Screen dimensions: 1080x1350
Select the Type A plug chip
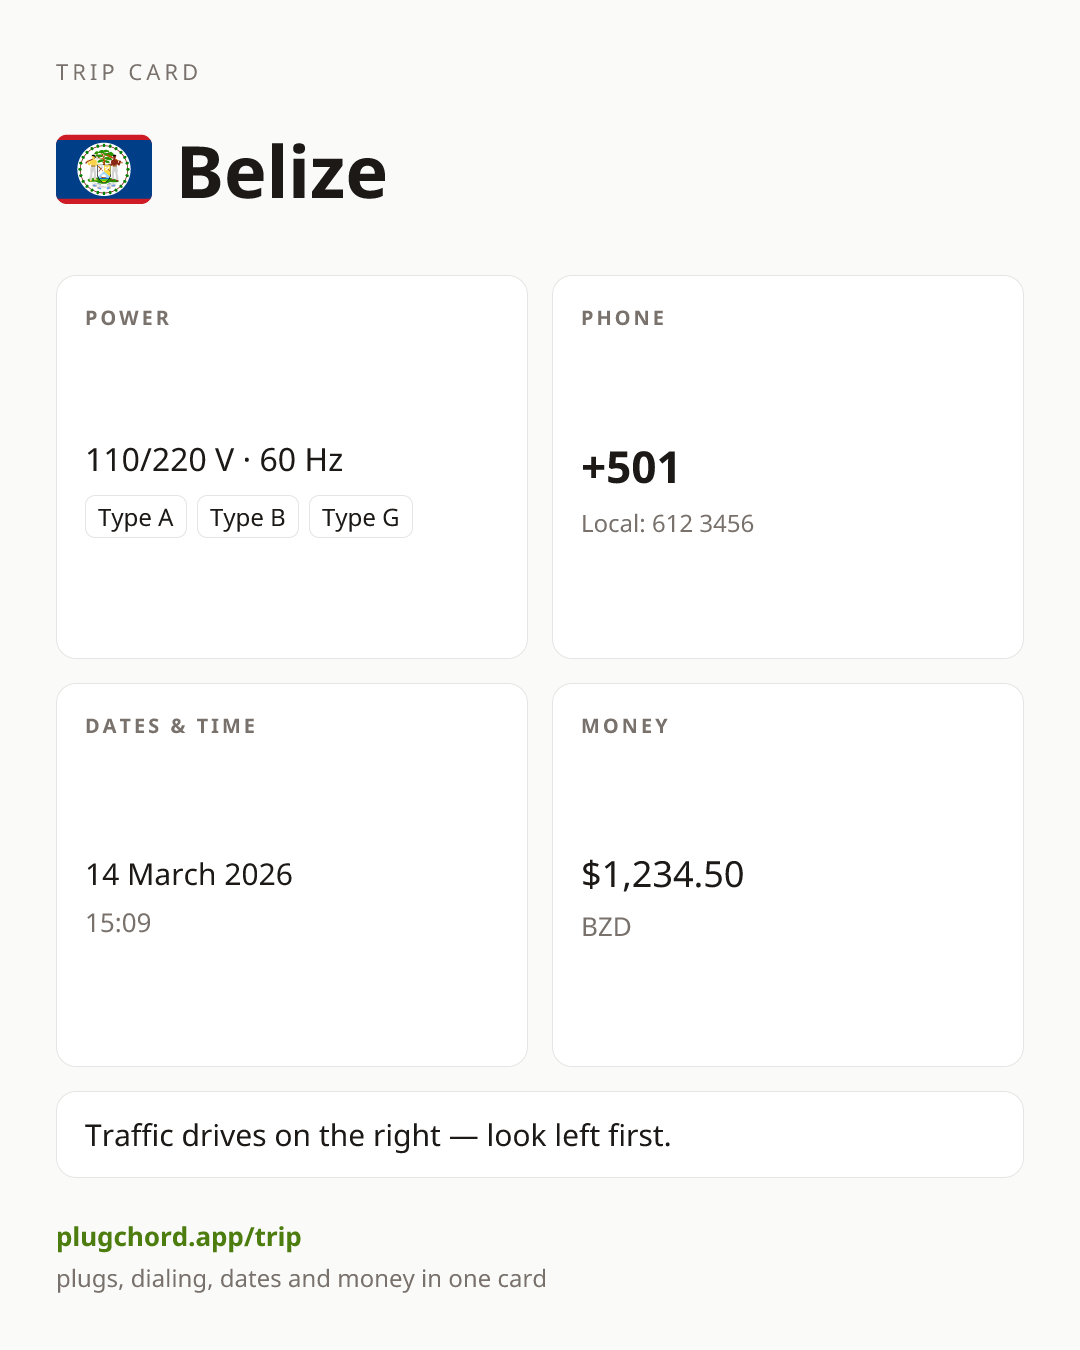pyautogui.click(x=136, y=517)
